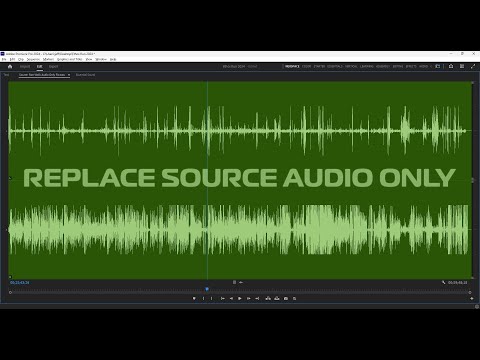
Task: Open the Window menu
Action: [101, 59]
